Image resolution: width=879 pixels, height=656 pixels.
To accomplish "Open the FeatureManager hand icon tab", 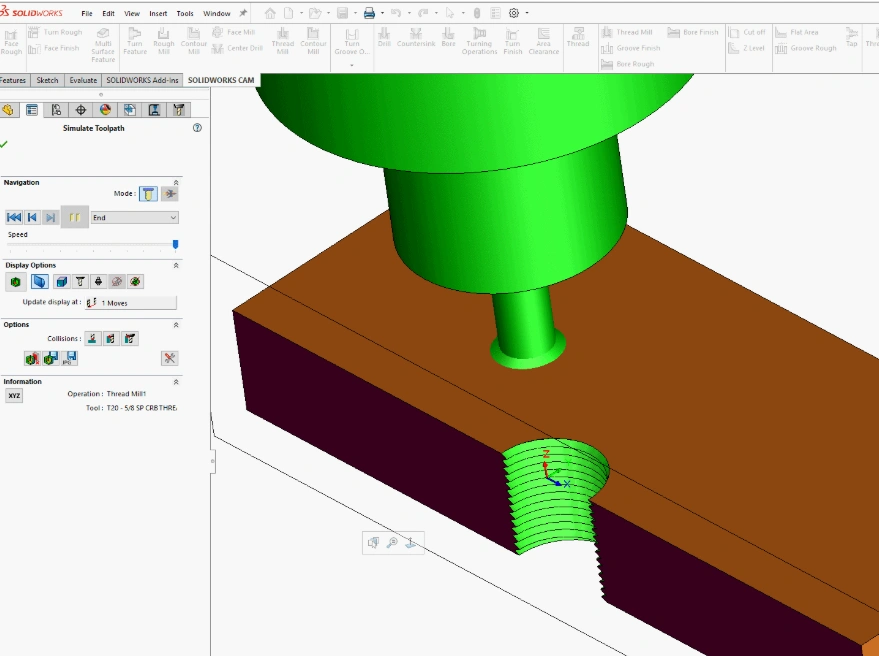I will click(x=8, y=110).
